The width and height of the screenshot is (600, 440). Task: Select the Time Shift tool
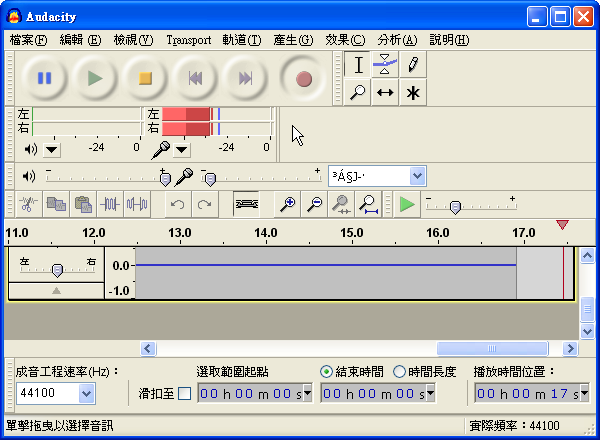click(x=385, y=92)
